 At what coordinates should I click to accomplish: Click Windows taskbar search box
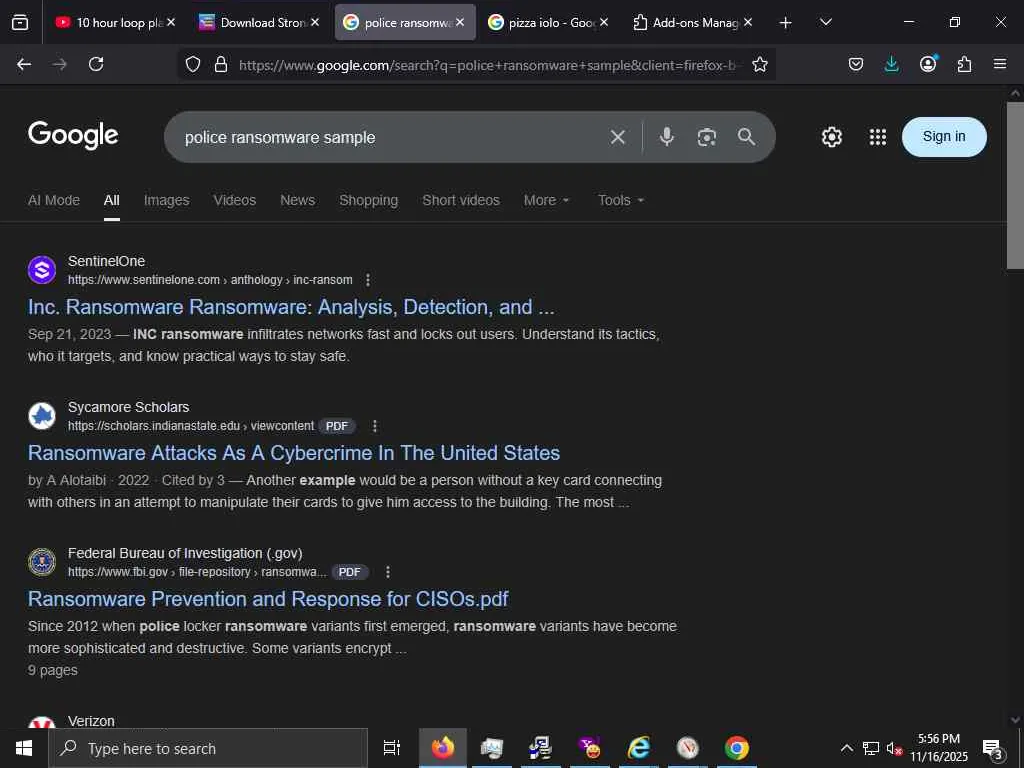click(x=208, y=748)
